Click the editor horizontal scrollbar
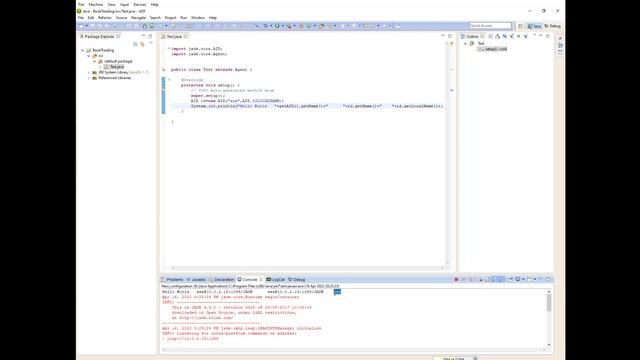Viewport: 640px width, 360px height. pyautogui.click(x=307, y=268)
